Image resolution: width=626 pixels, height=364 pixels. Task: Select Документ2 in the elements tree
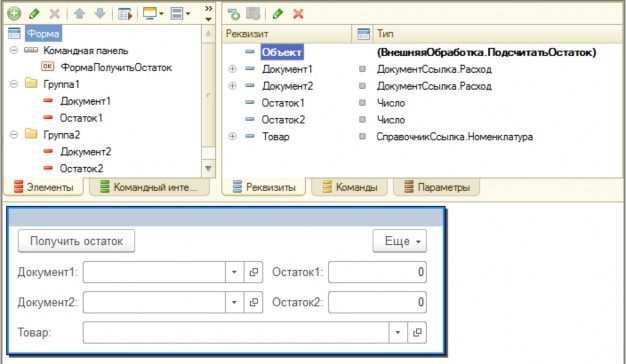pos(86,152)
